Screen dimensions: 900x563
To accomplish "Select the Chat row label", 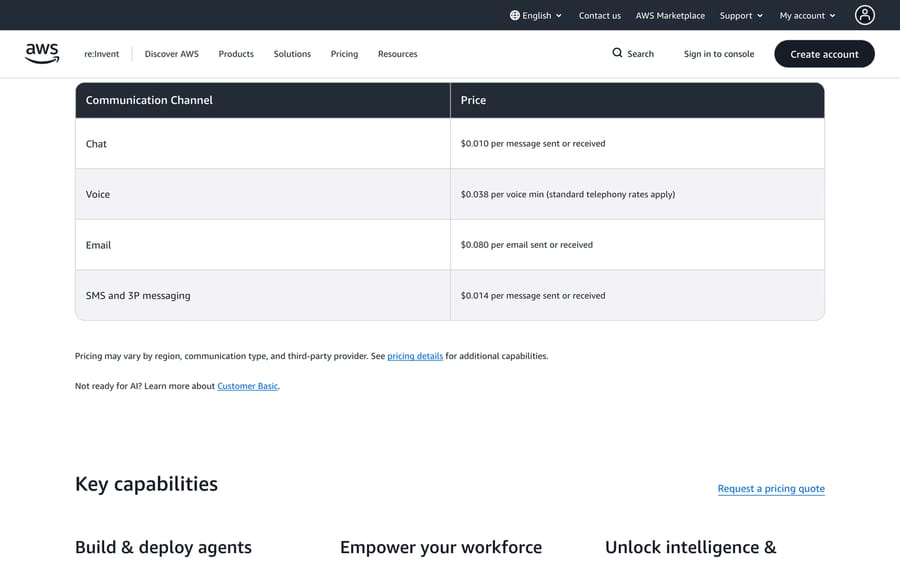I will pos(96,144).
